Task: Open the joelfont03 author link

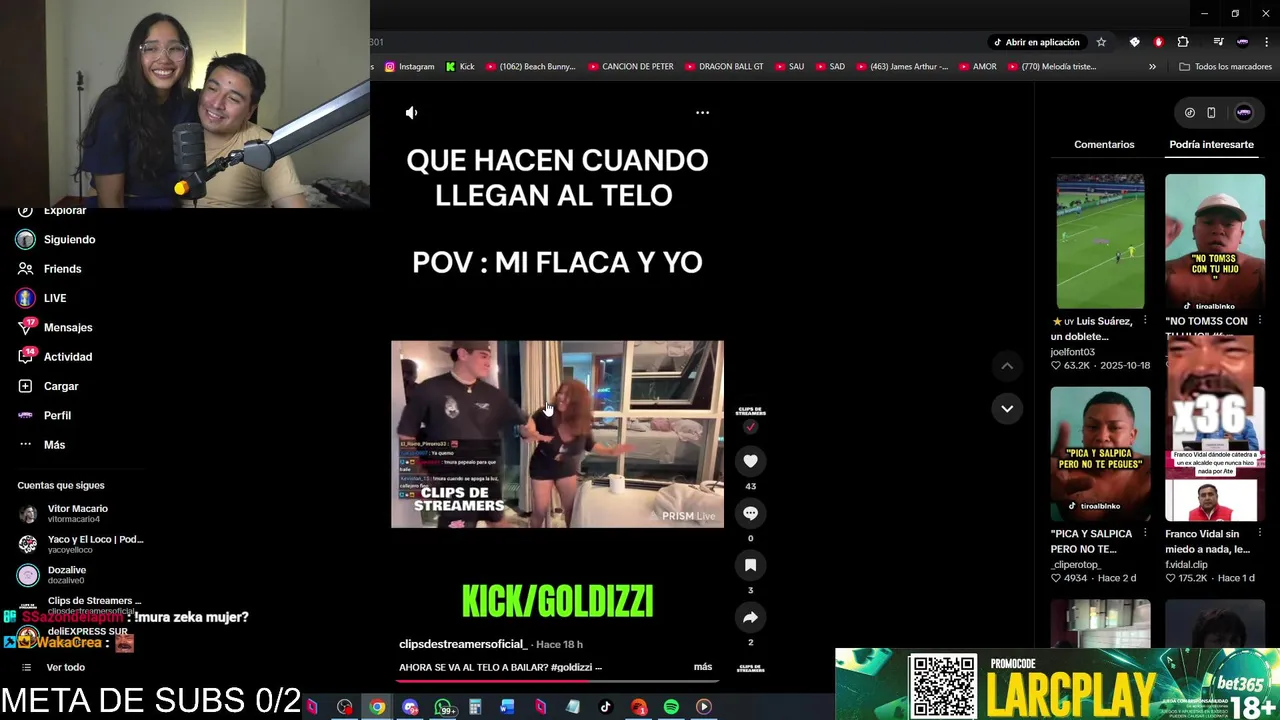Action: [1072, 352]
